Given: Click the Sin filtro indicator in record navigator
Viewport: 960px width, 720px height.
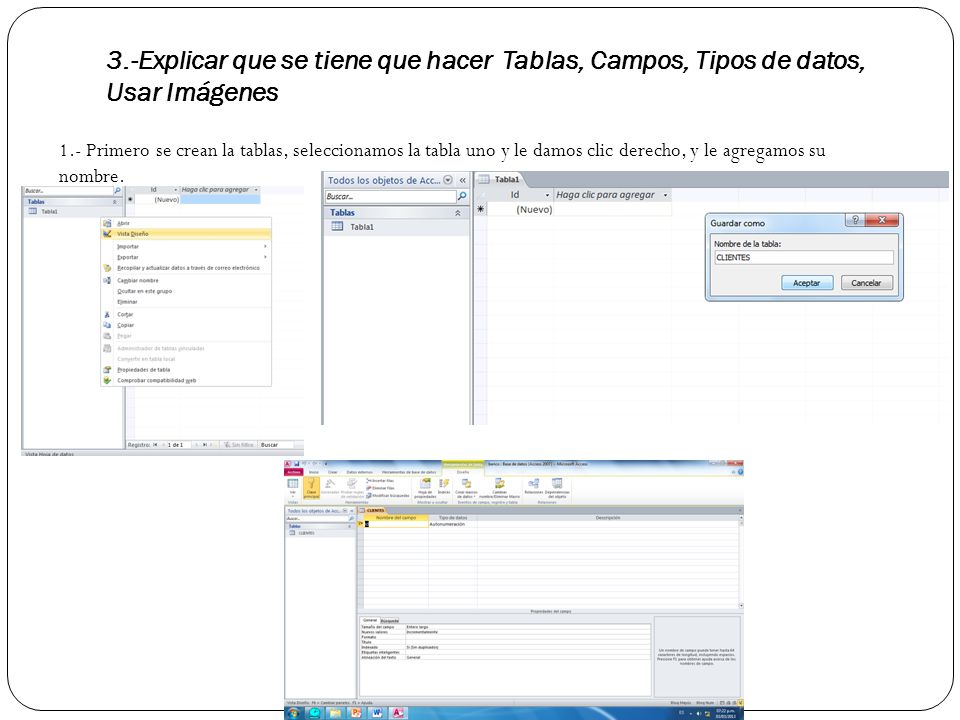Looking at the screenshot, I should [238, 444].
